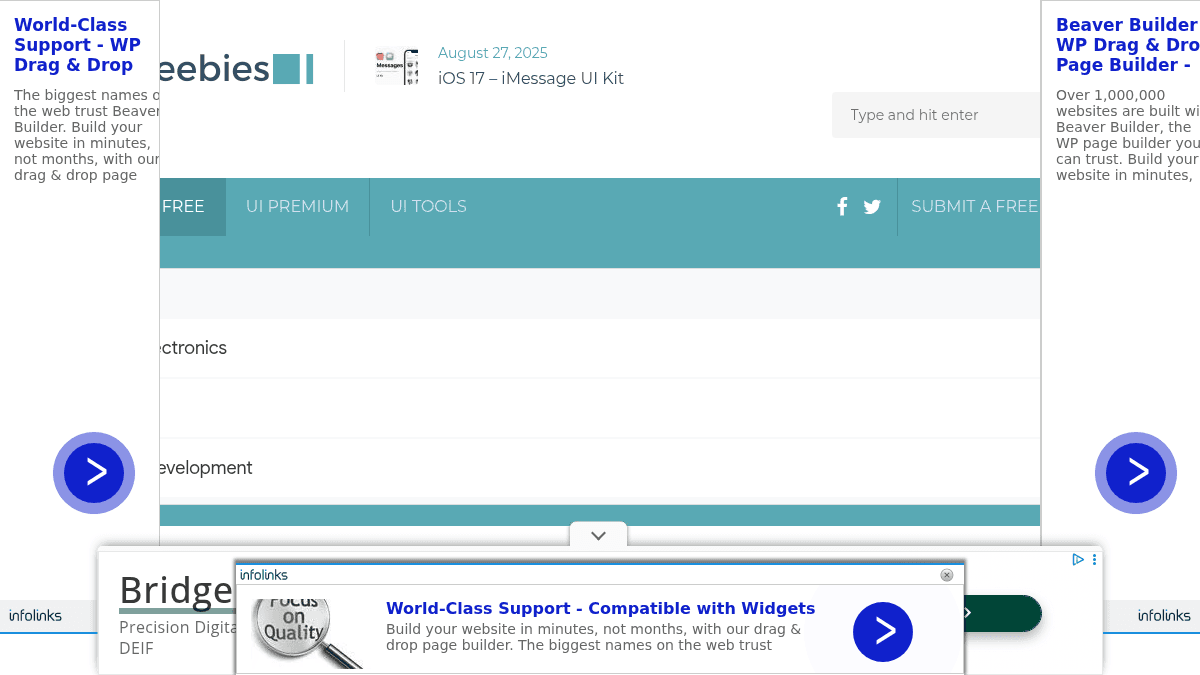Open the ad options three-dot menu
The width and height of the screenshot is (1200, 675).
click(1095, 560)
